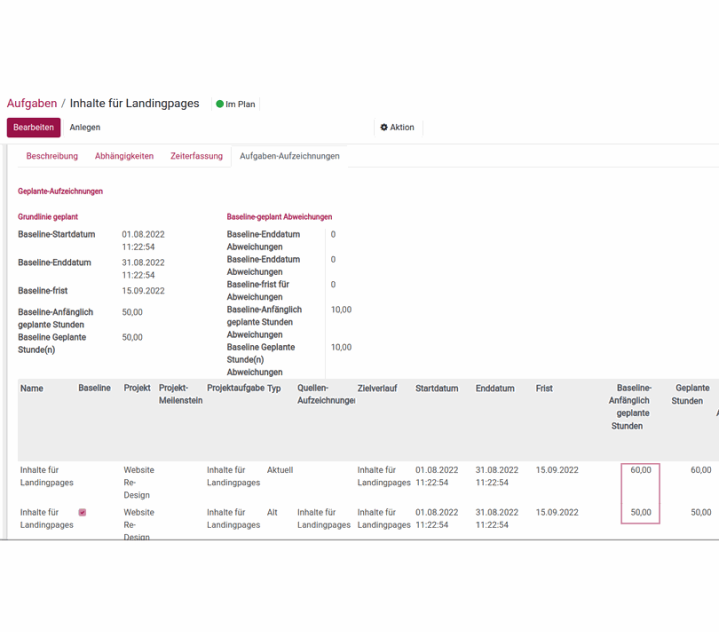Image resolution: width=719 pixels, height=632 pixels.
Task: Go back via Aufgaben breadcrumb link
Action: pyautogui.click(x=32, y=103)
